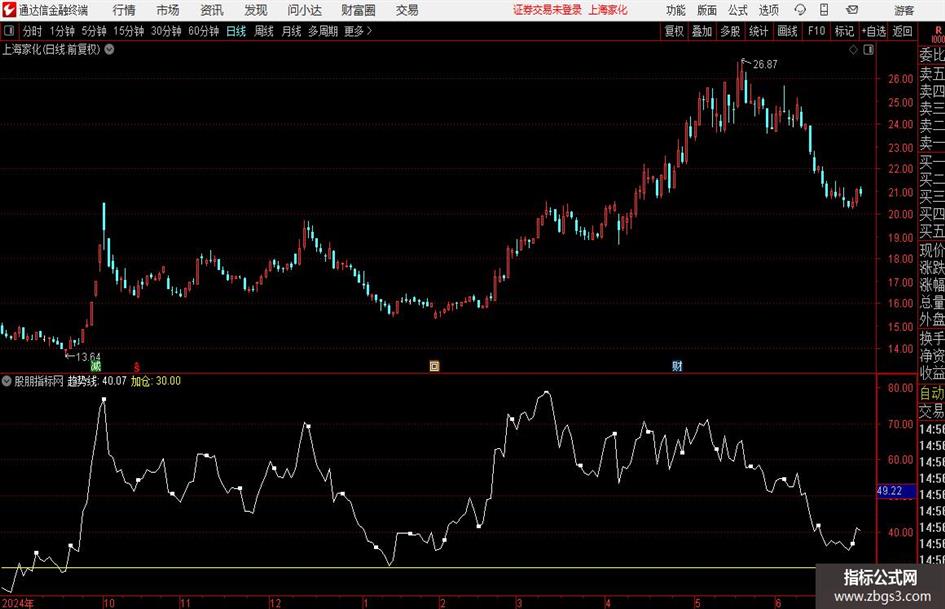Switch to the 60分钟 period tab

point(204,31)
